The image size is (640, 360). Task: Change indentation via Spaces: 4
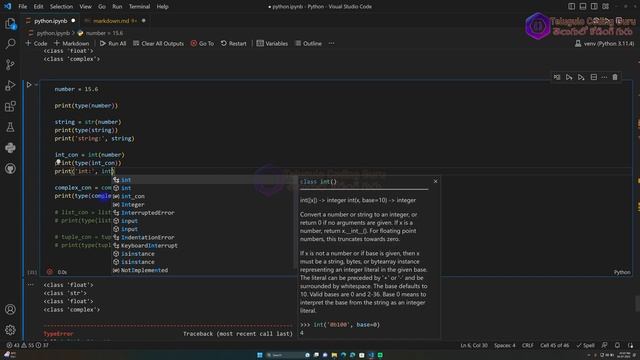coord(505,345)
